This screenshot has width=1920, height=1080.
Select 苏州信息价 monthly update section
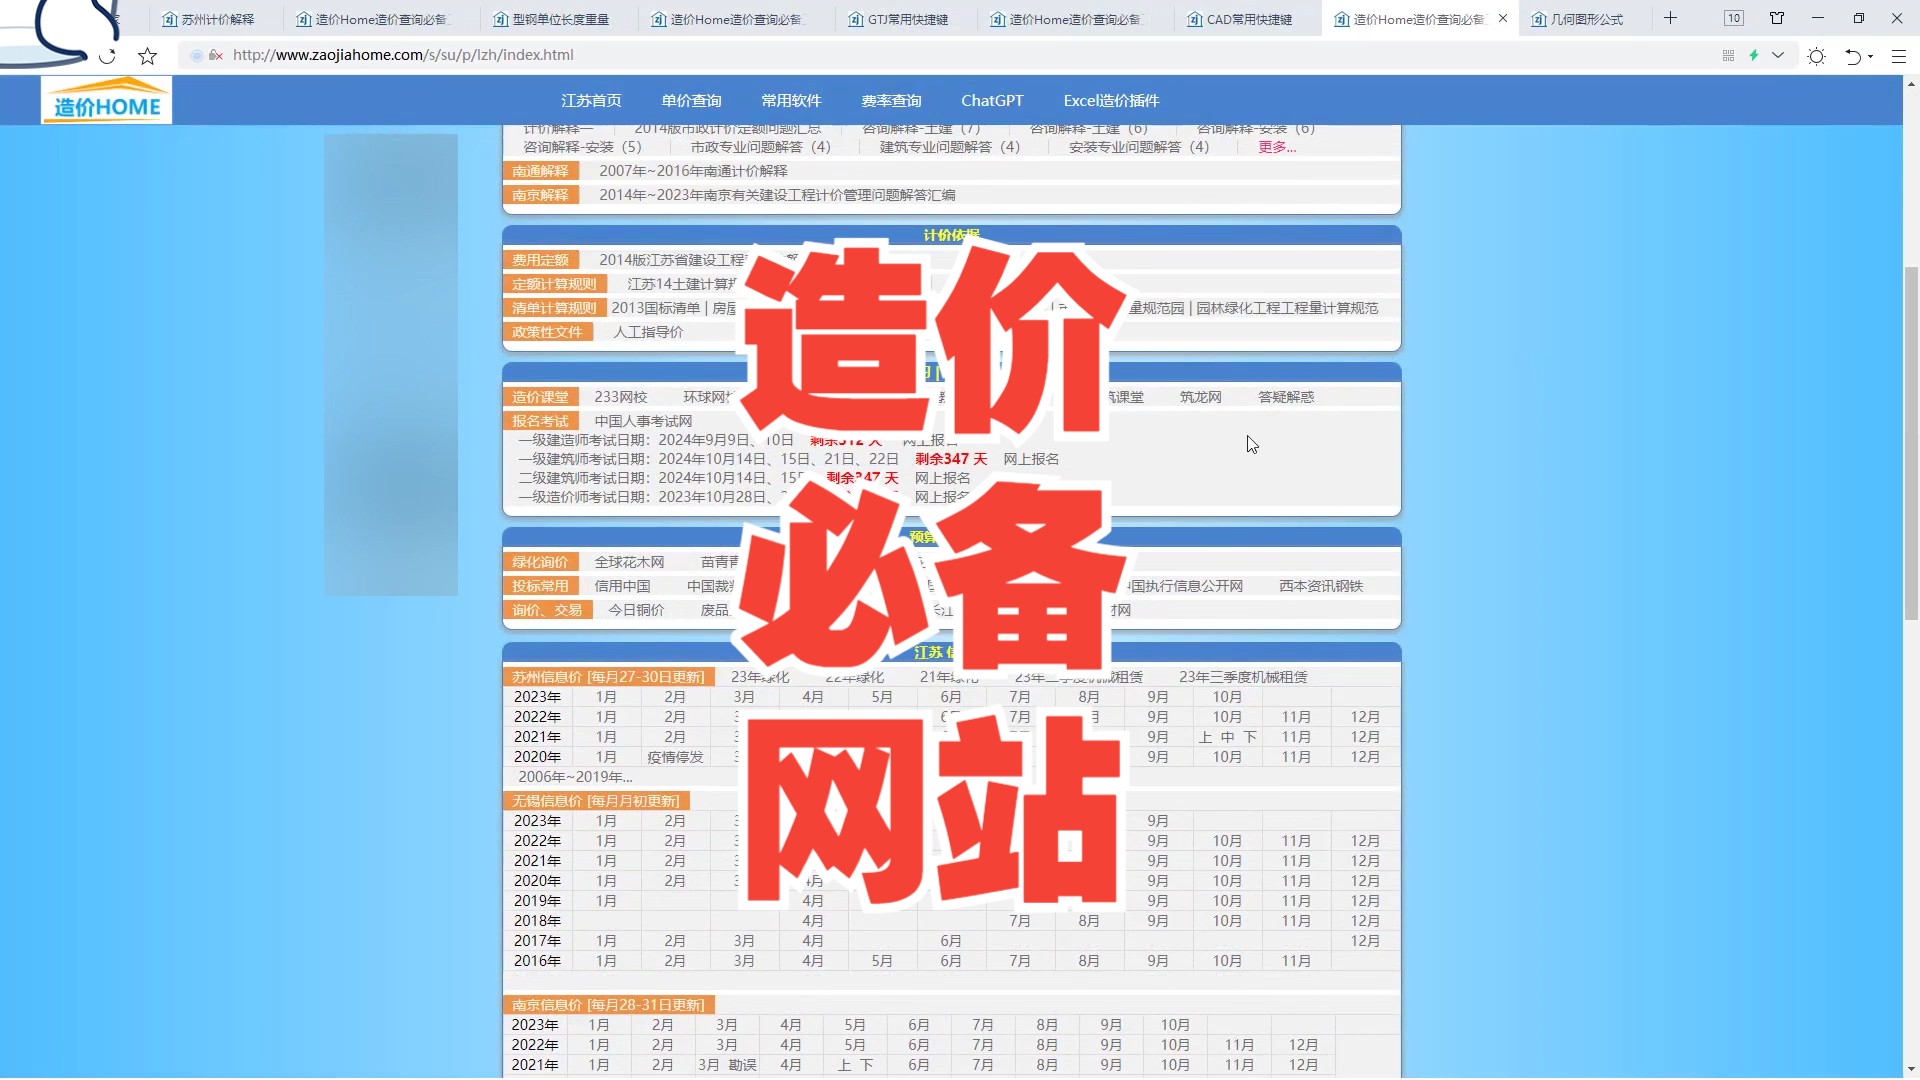pos(609,676)
